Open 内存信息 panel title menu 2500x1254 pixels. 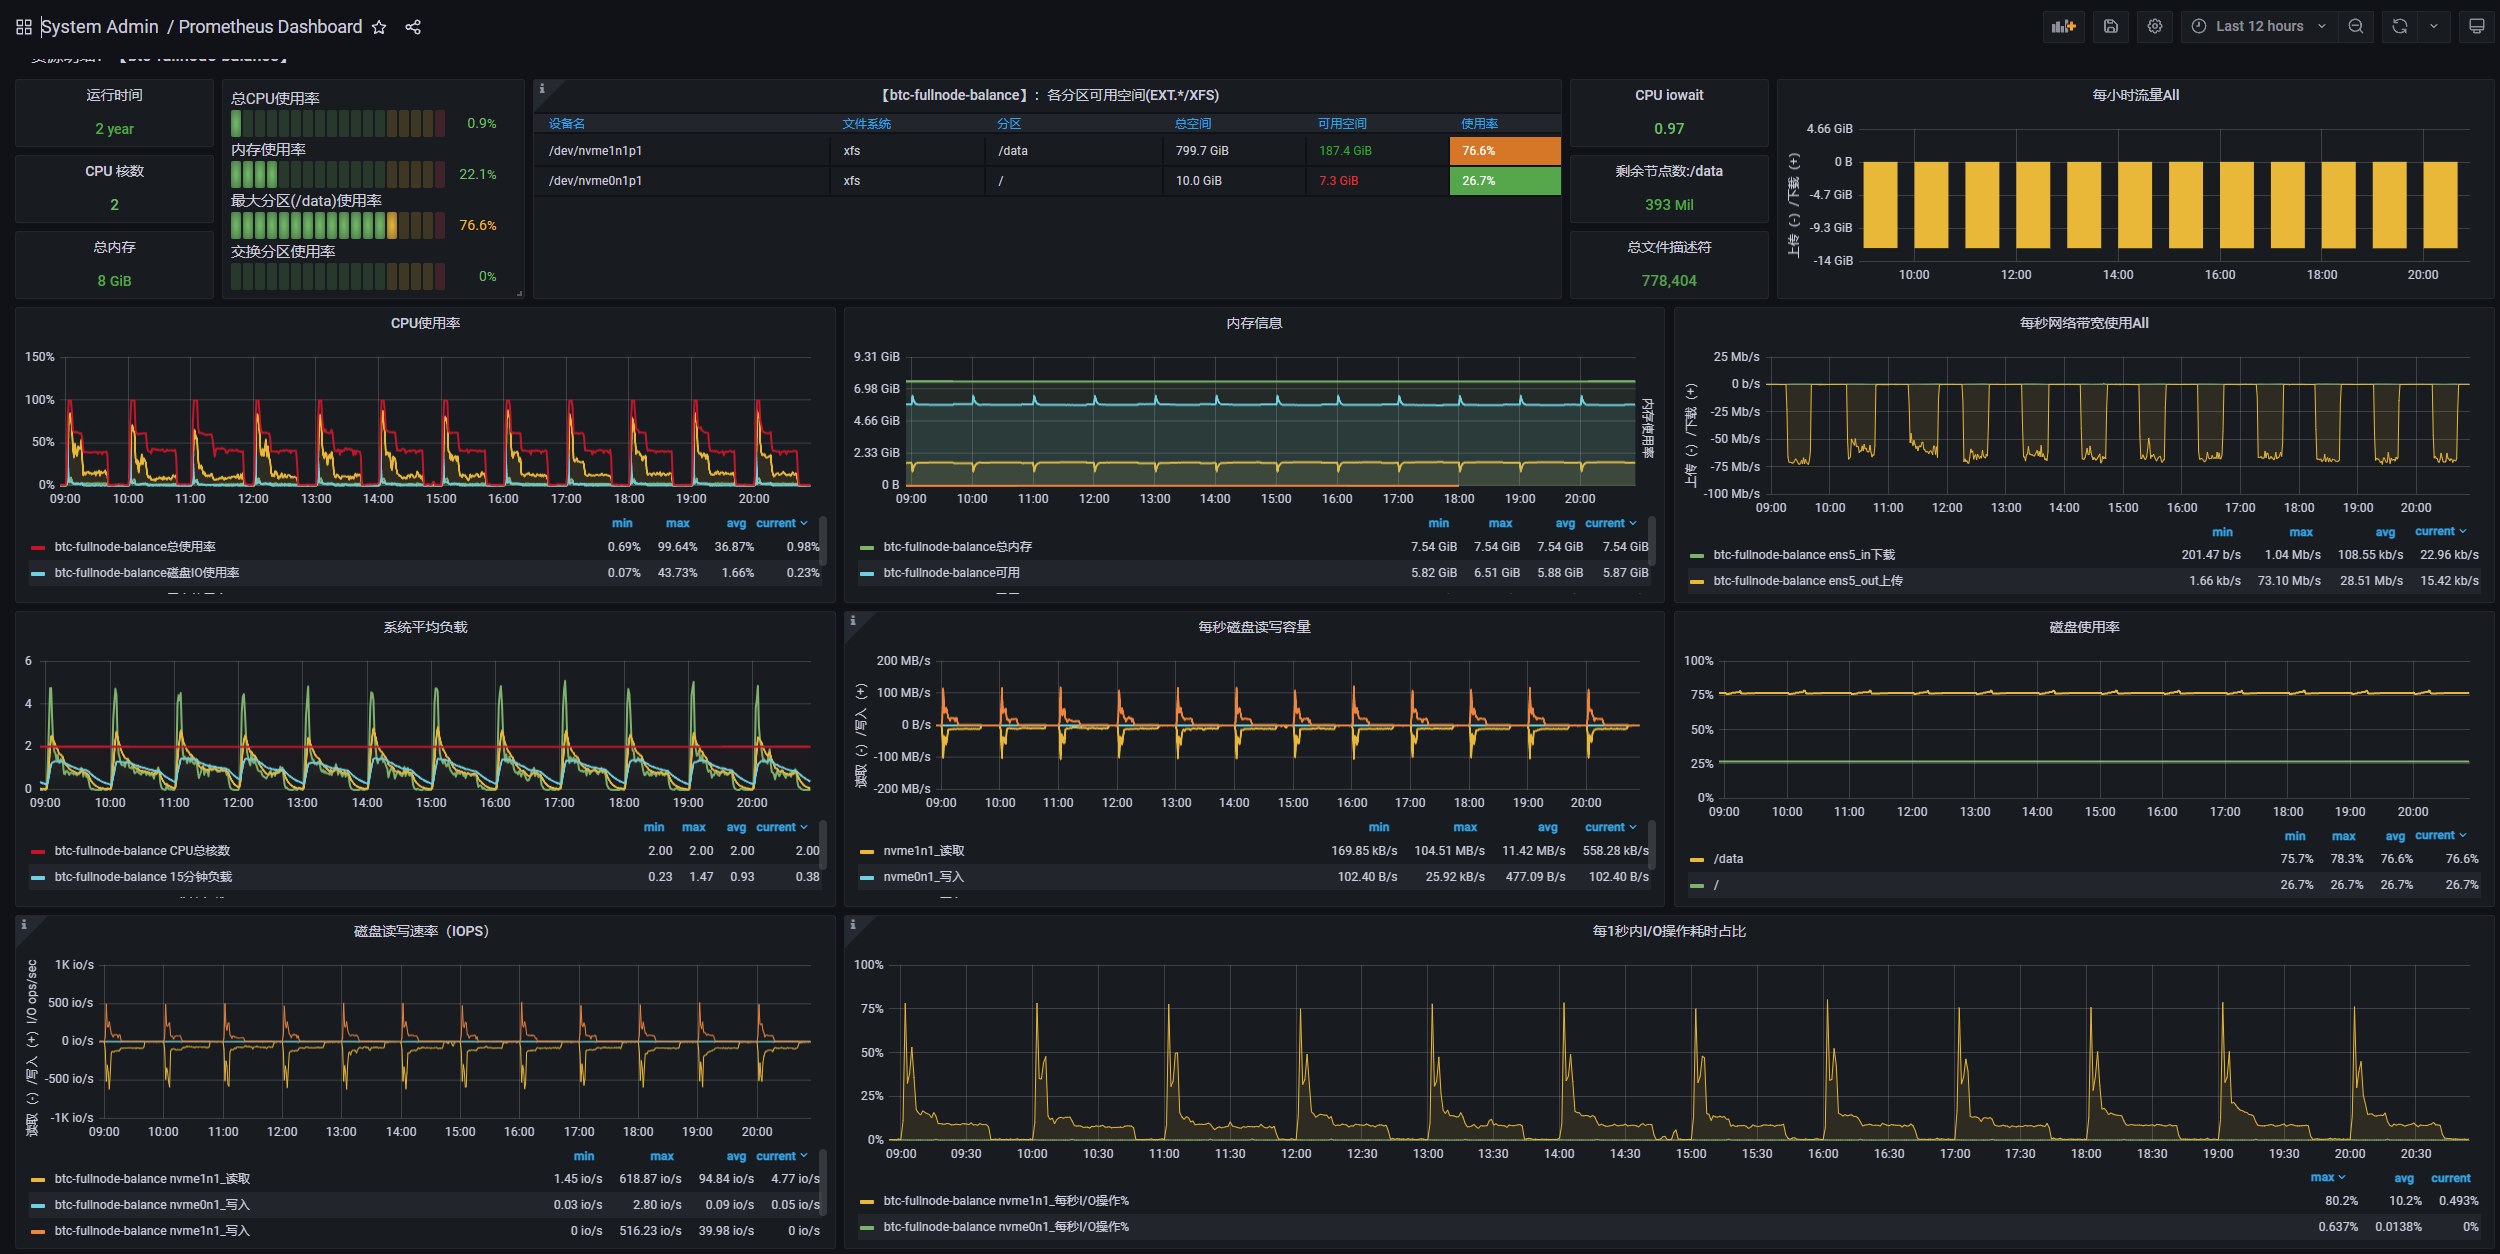1254,323
